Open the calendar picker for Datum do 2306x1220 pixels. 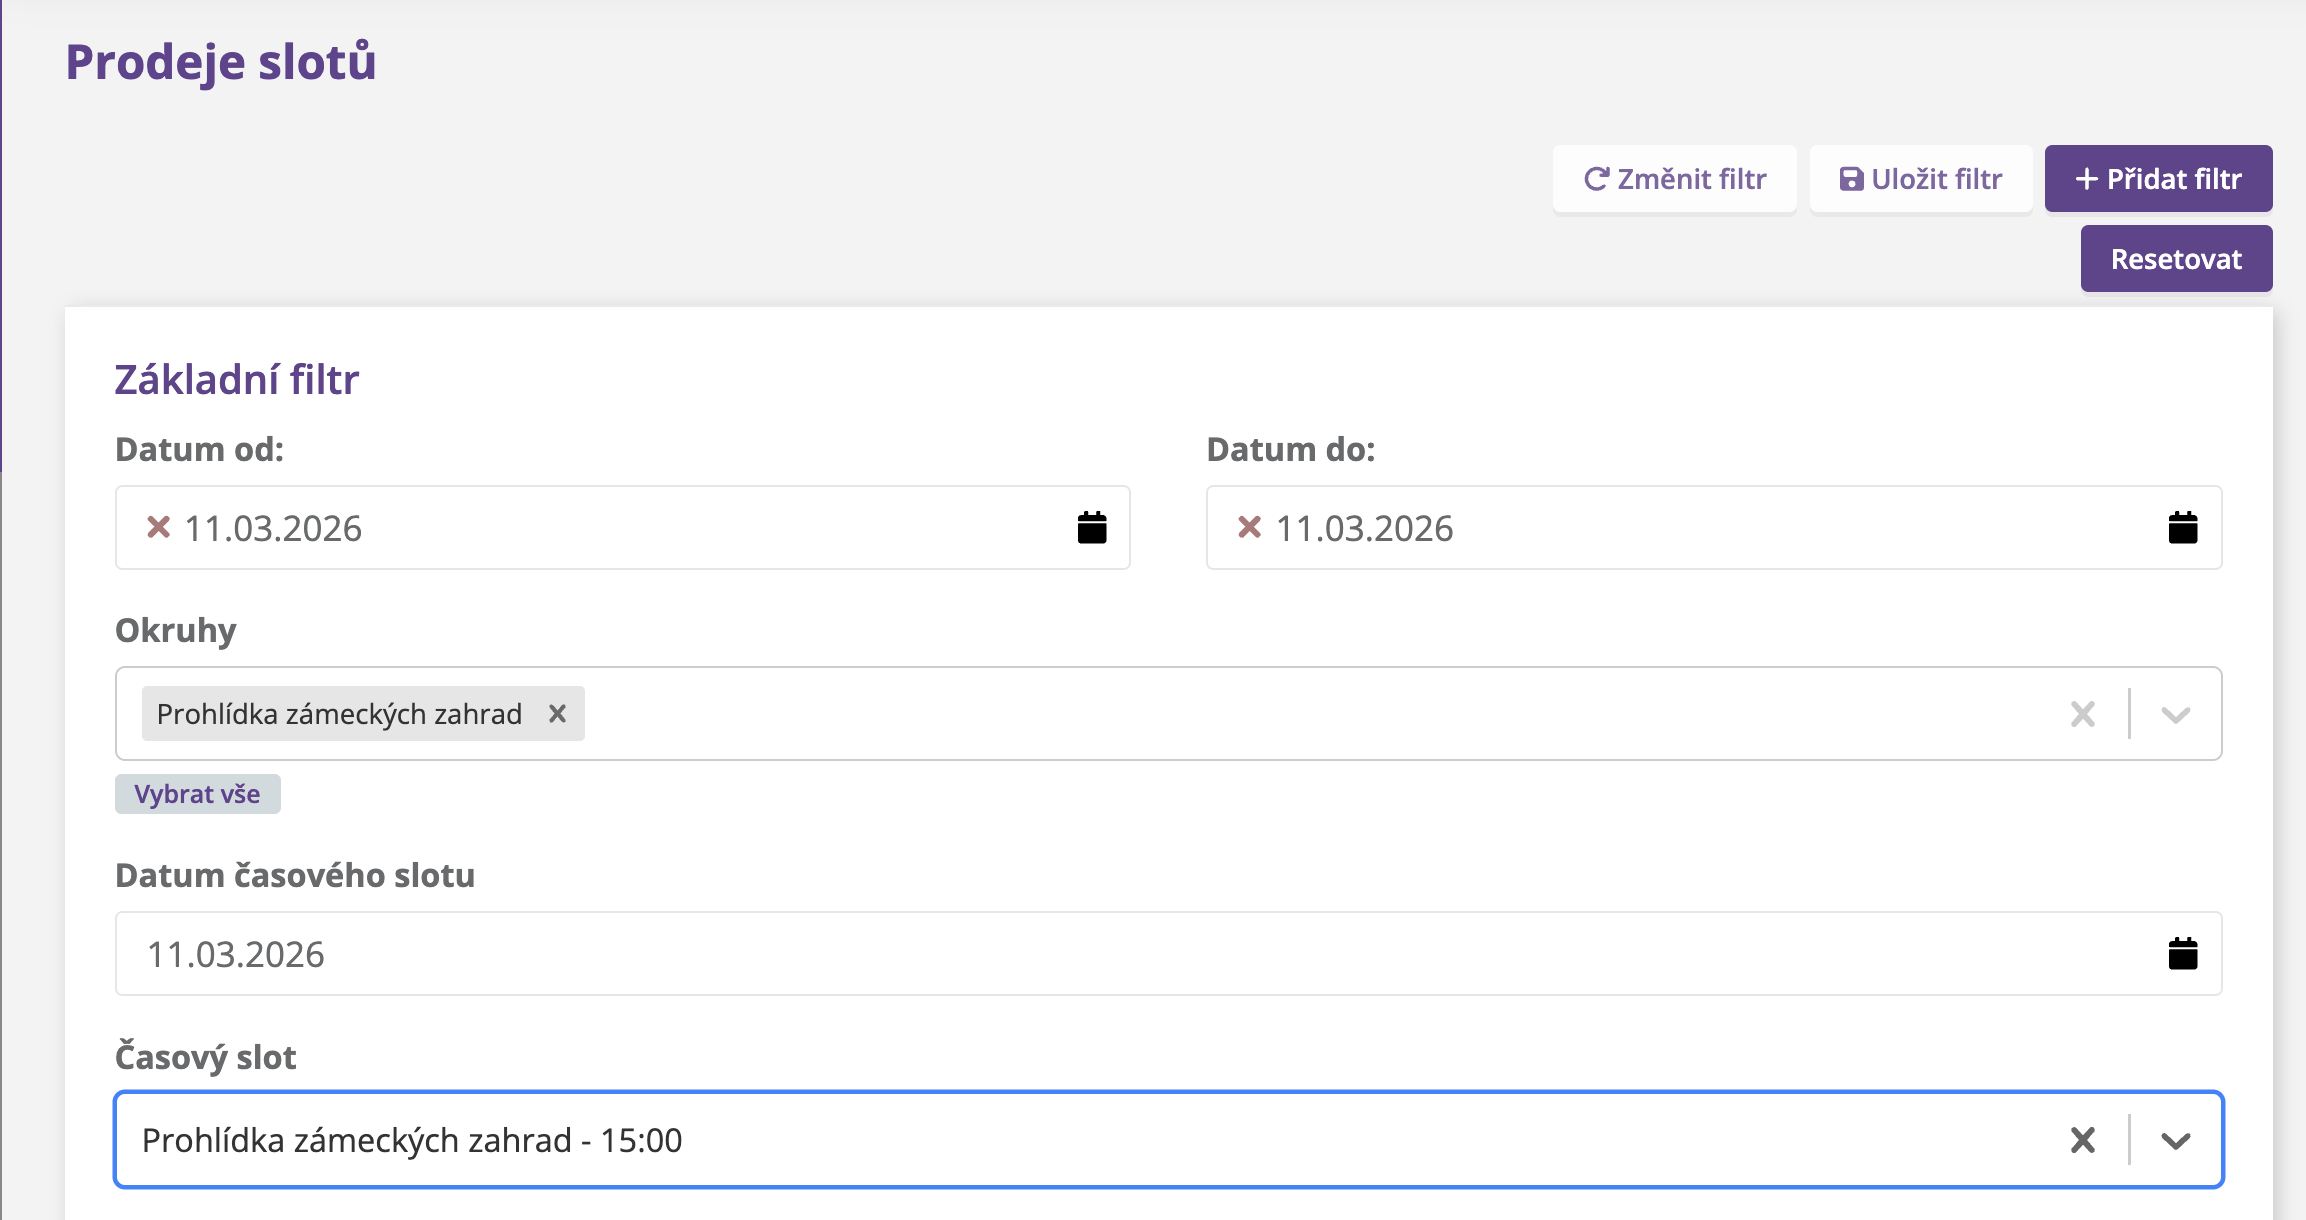2182,527
